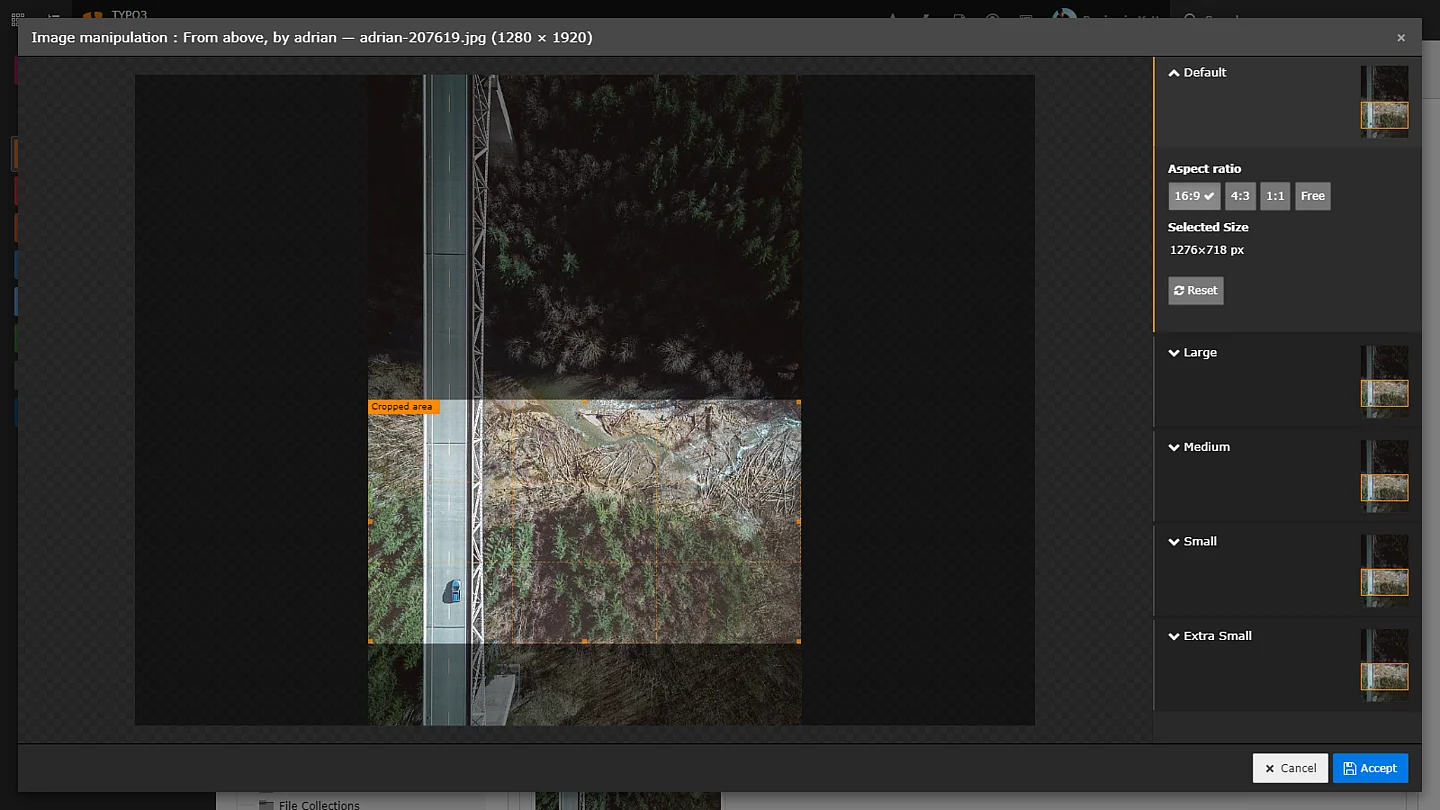1440x810 pixels.
Task: Accept the image crop changes
Action: click(1370, 768)
